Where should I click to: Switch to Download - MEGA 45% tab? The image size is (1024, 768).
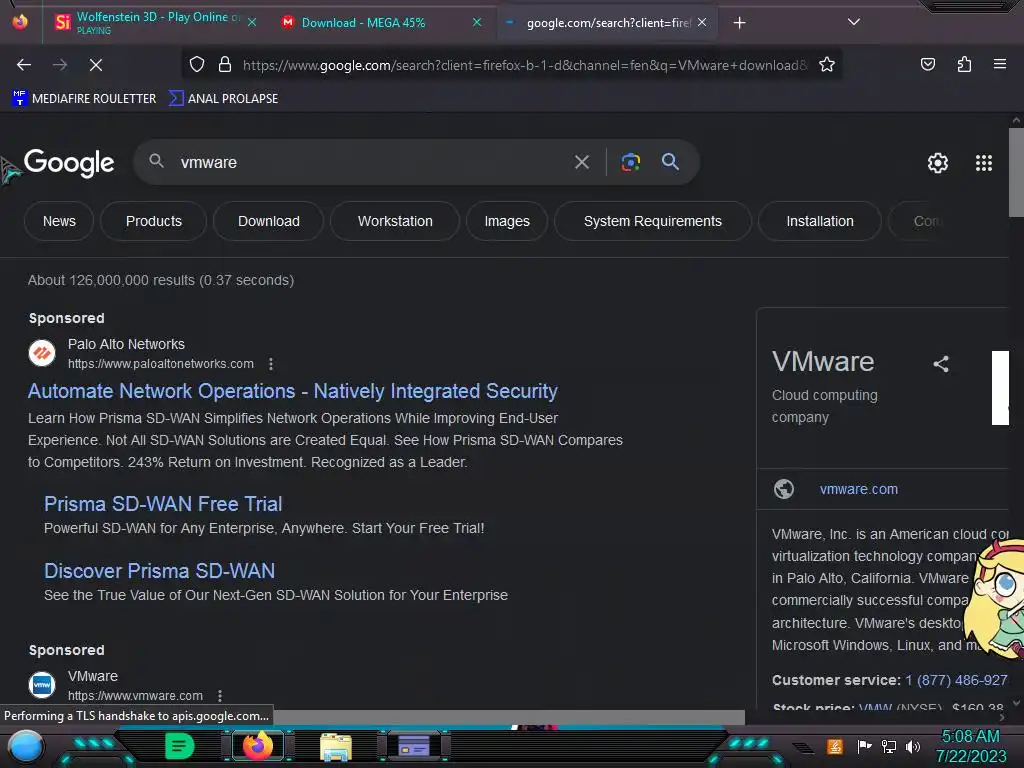(x=382, y=23)
